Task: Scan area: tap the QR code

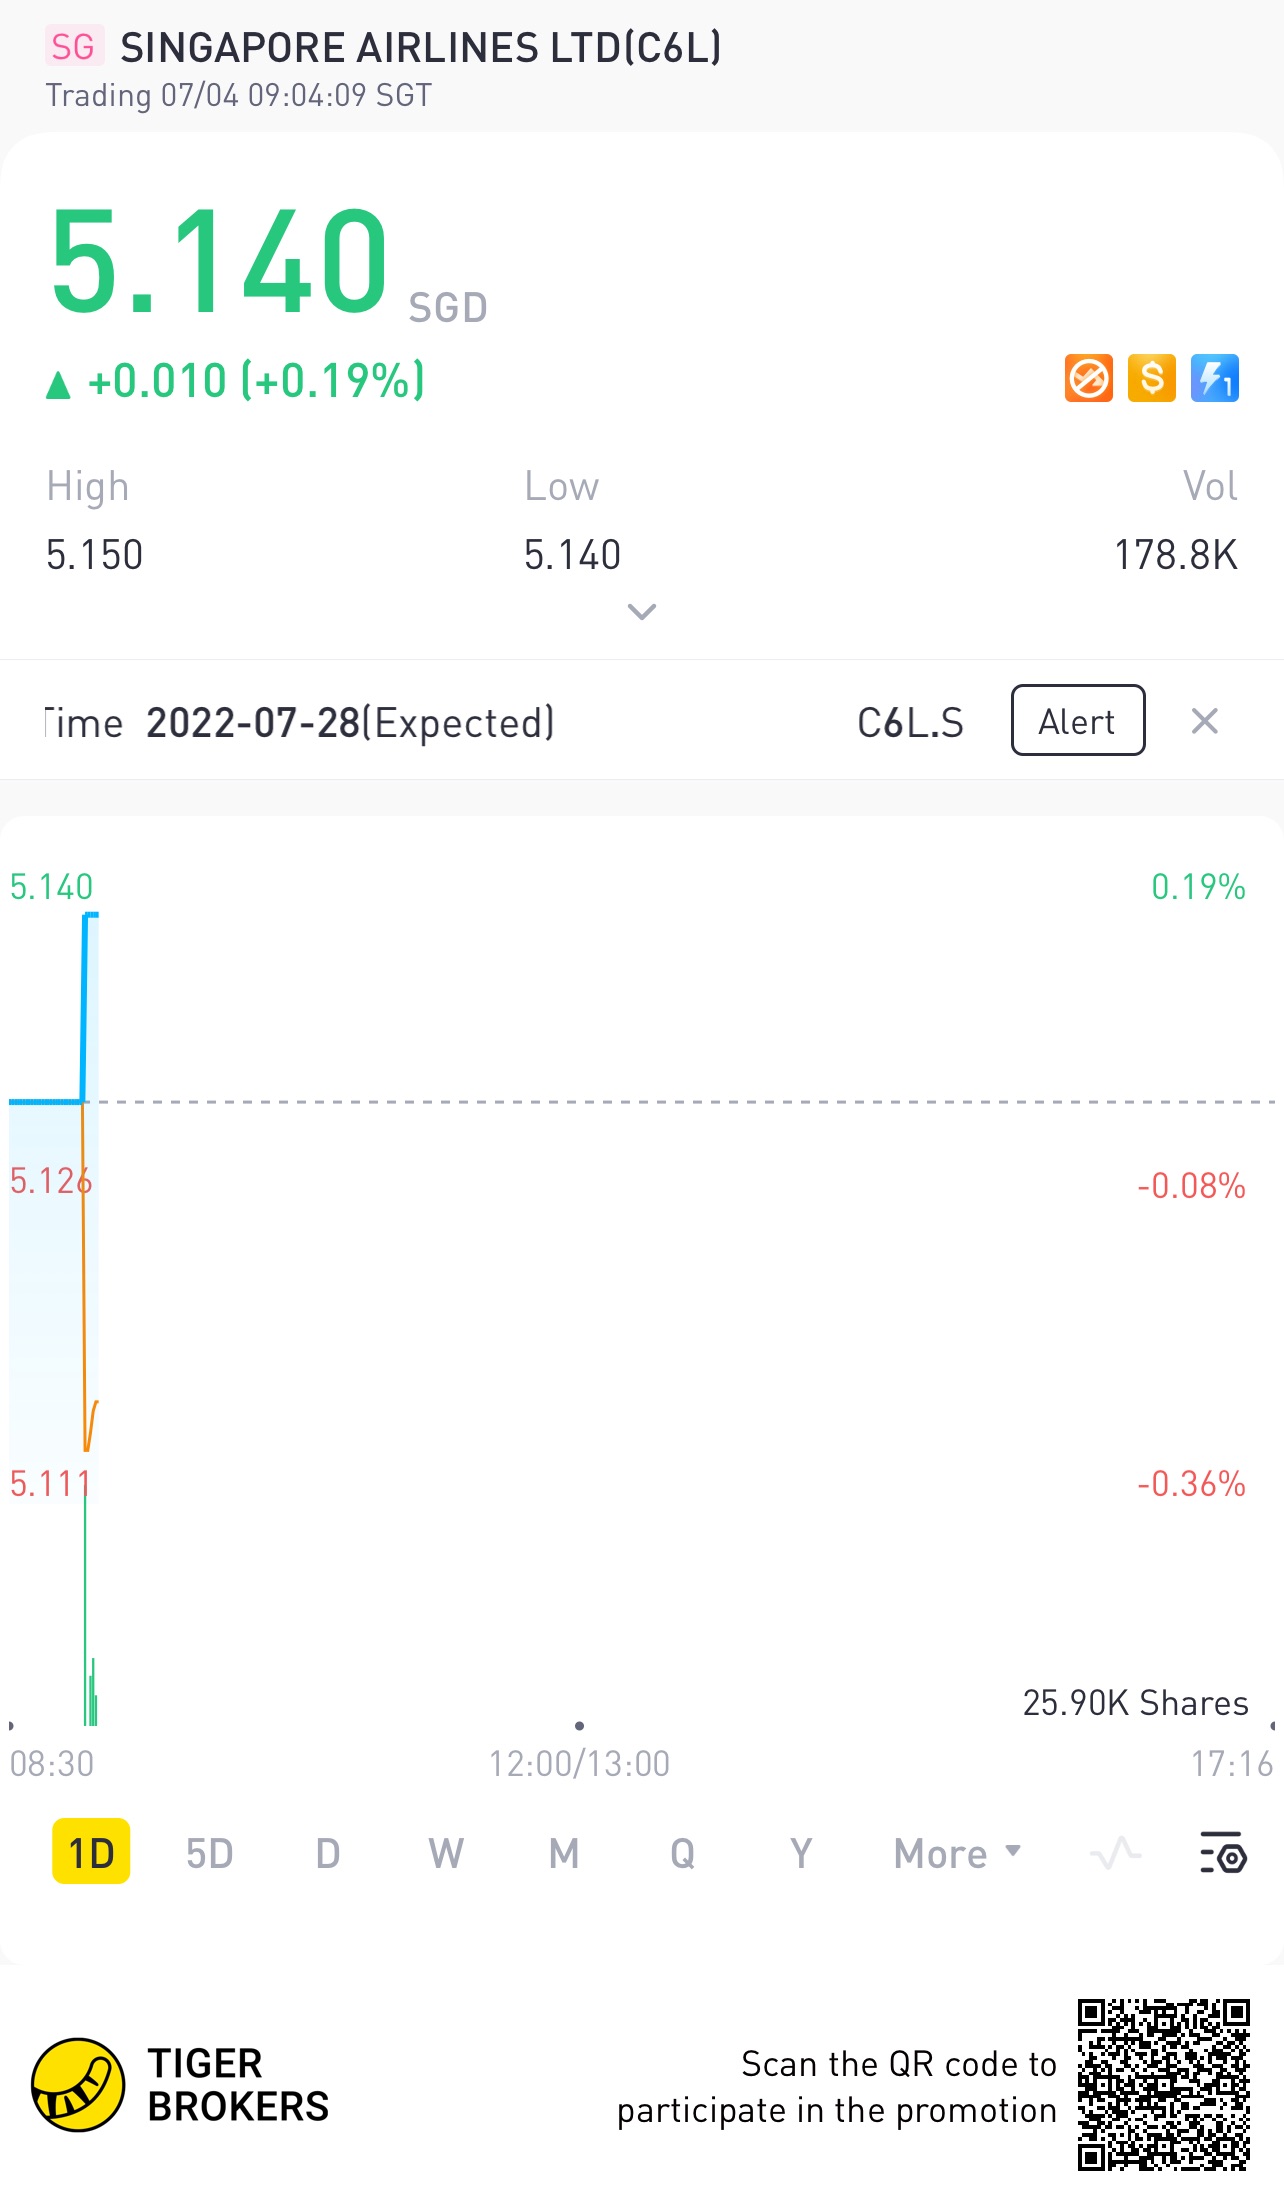Action: point(1163,2085)
